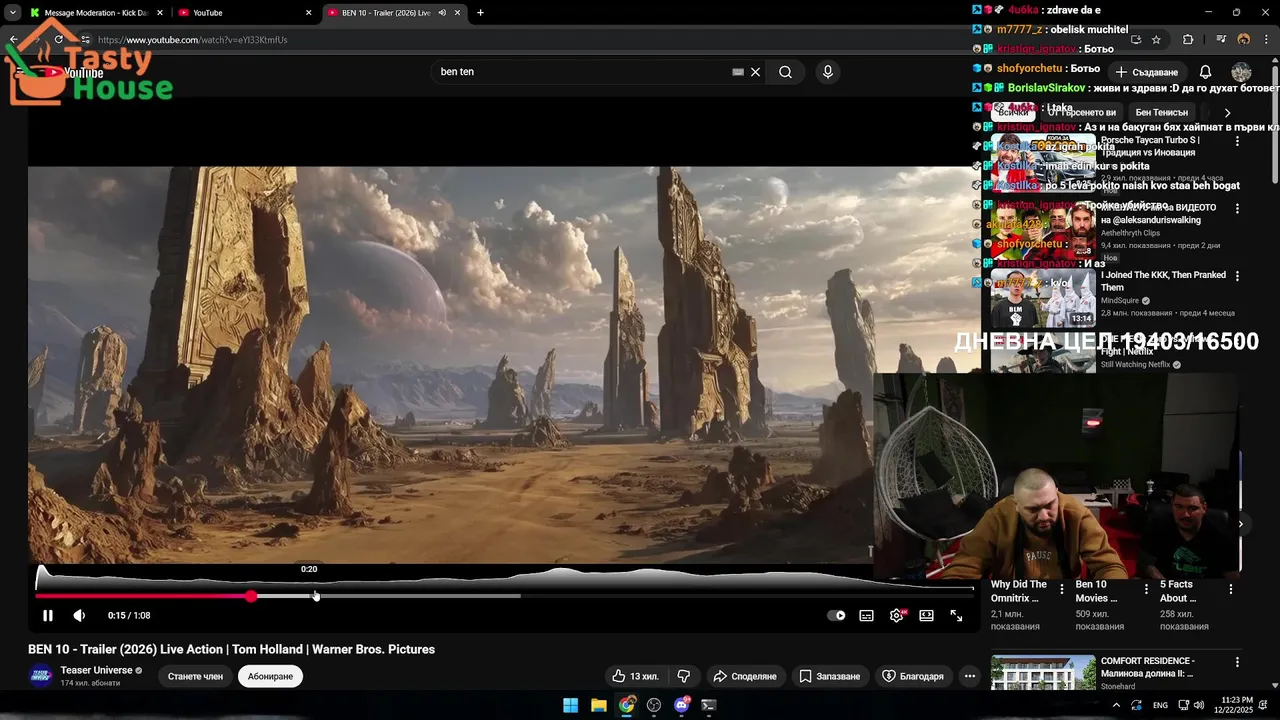The width and height of the screenshot is (1280, 720).
Task: Bookmark page with the star icon
Action: (x=1156, y=40)
